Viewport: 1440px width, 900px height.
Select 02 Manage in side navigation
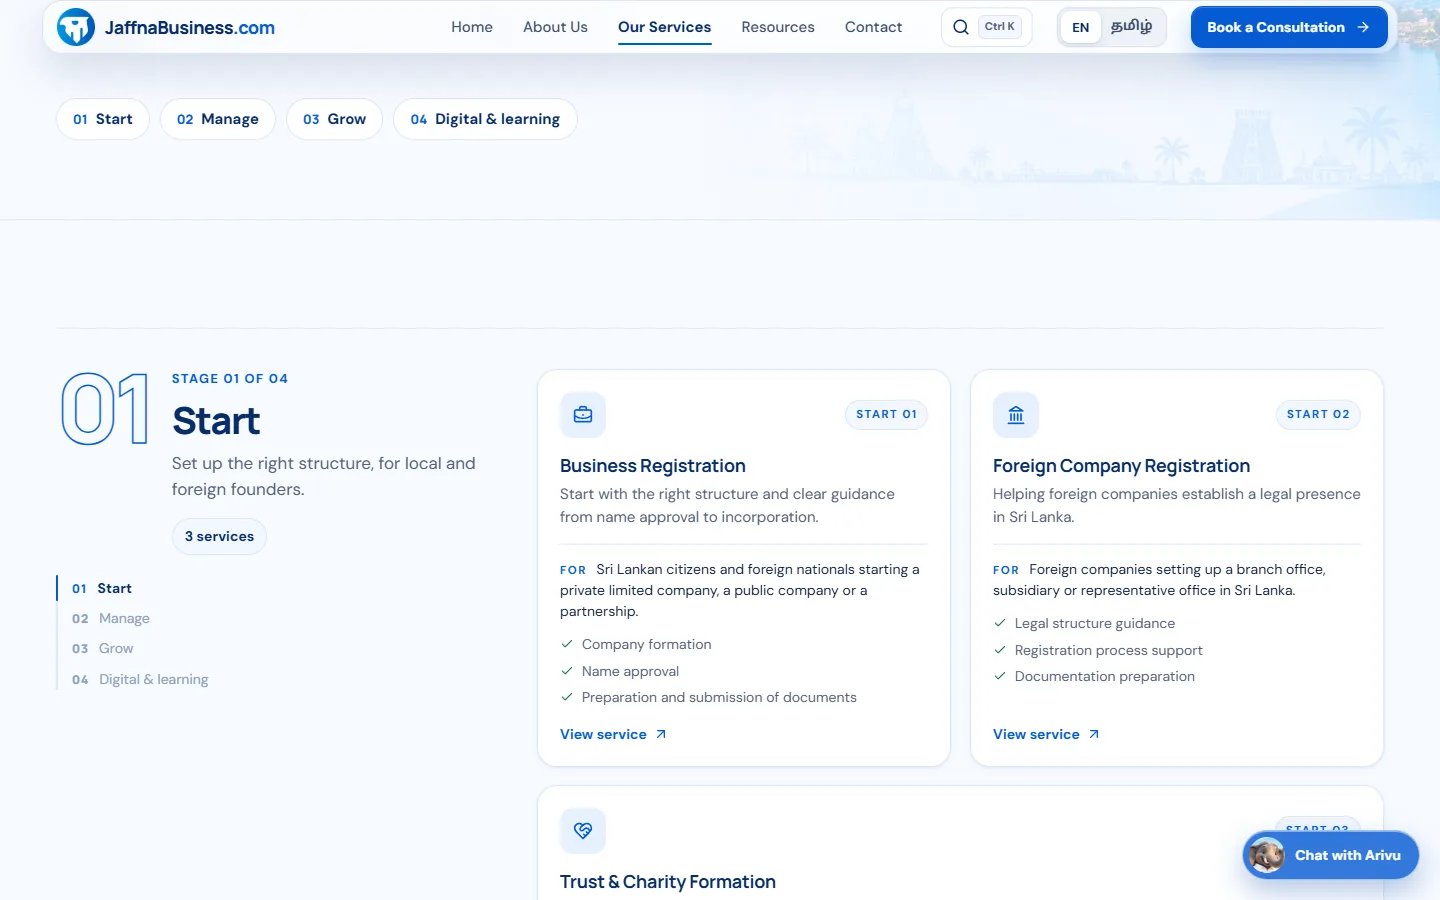111,618
